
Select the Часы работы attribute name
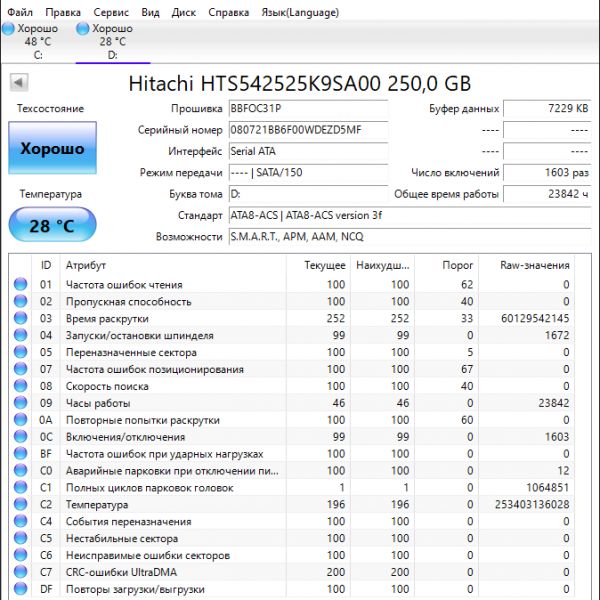point(98,403)
